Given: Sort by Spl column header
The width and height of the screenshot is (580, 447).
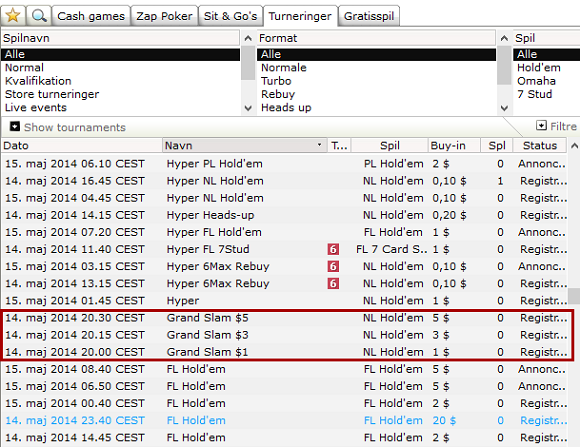Looking at the screenshot, I should (x=497, y=145).
